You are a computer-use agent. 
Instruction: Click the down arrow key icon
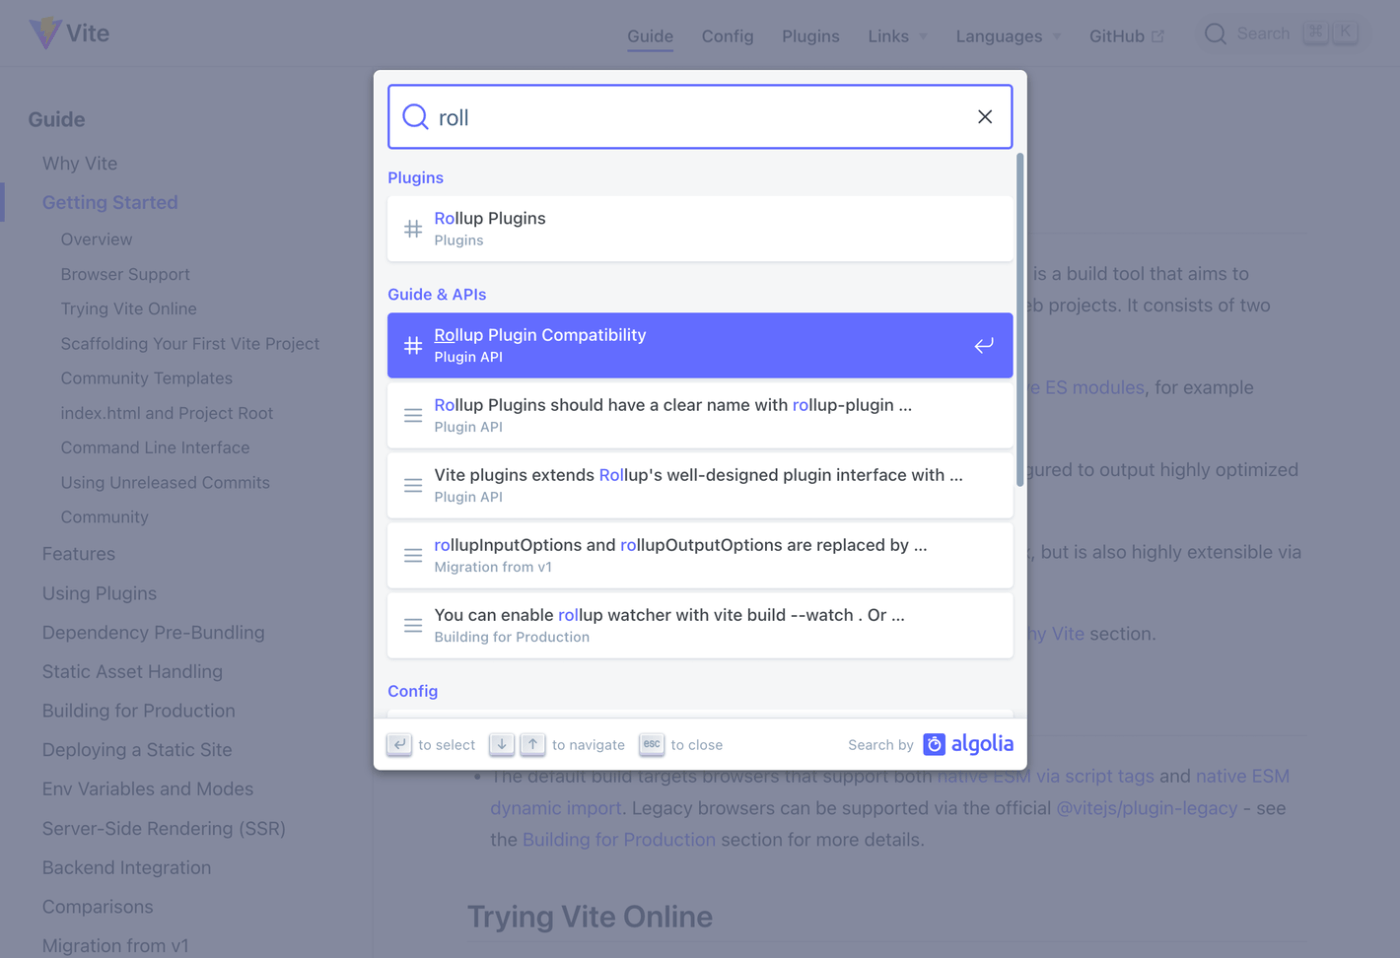(502, 744)
